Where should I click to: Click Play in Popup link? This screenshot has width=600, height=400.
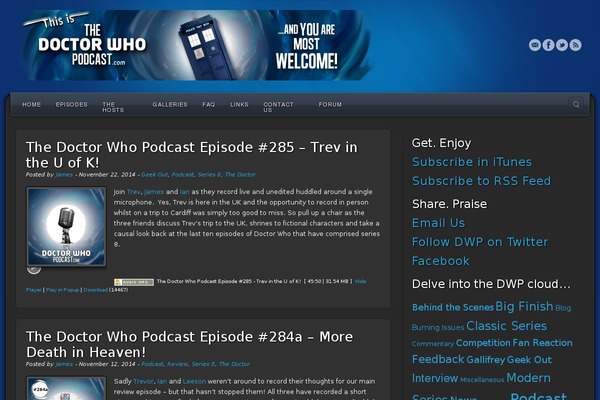[x=62, y=290]
